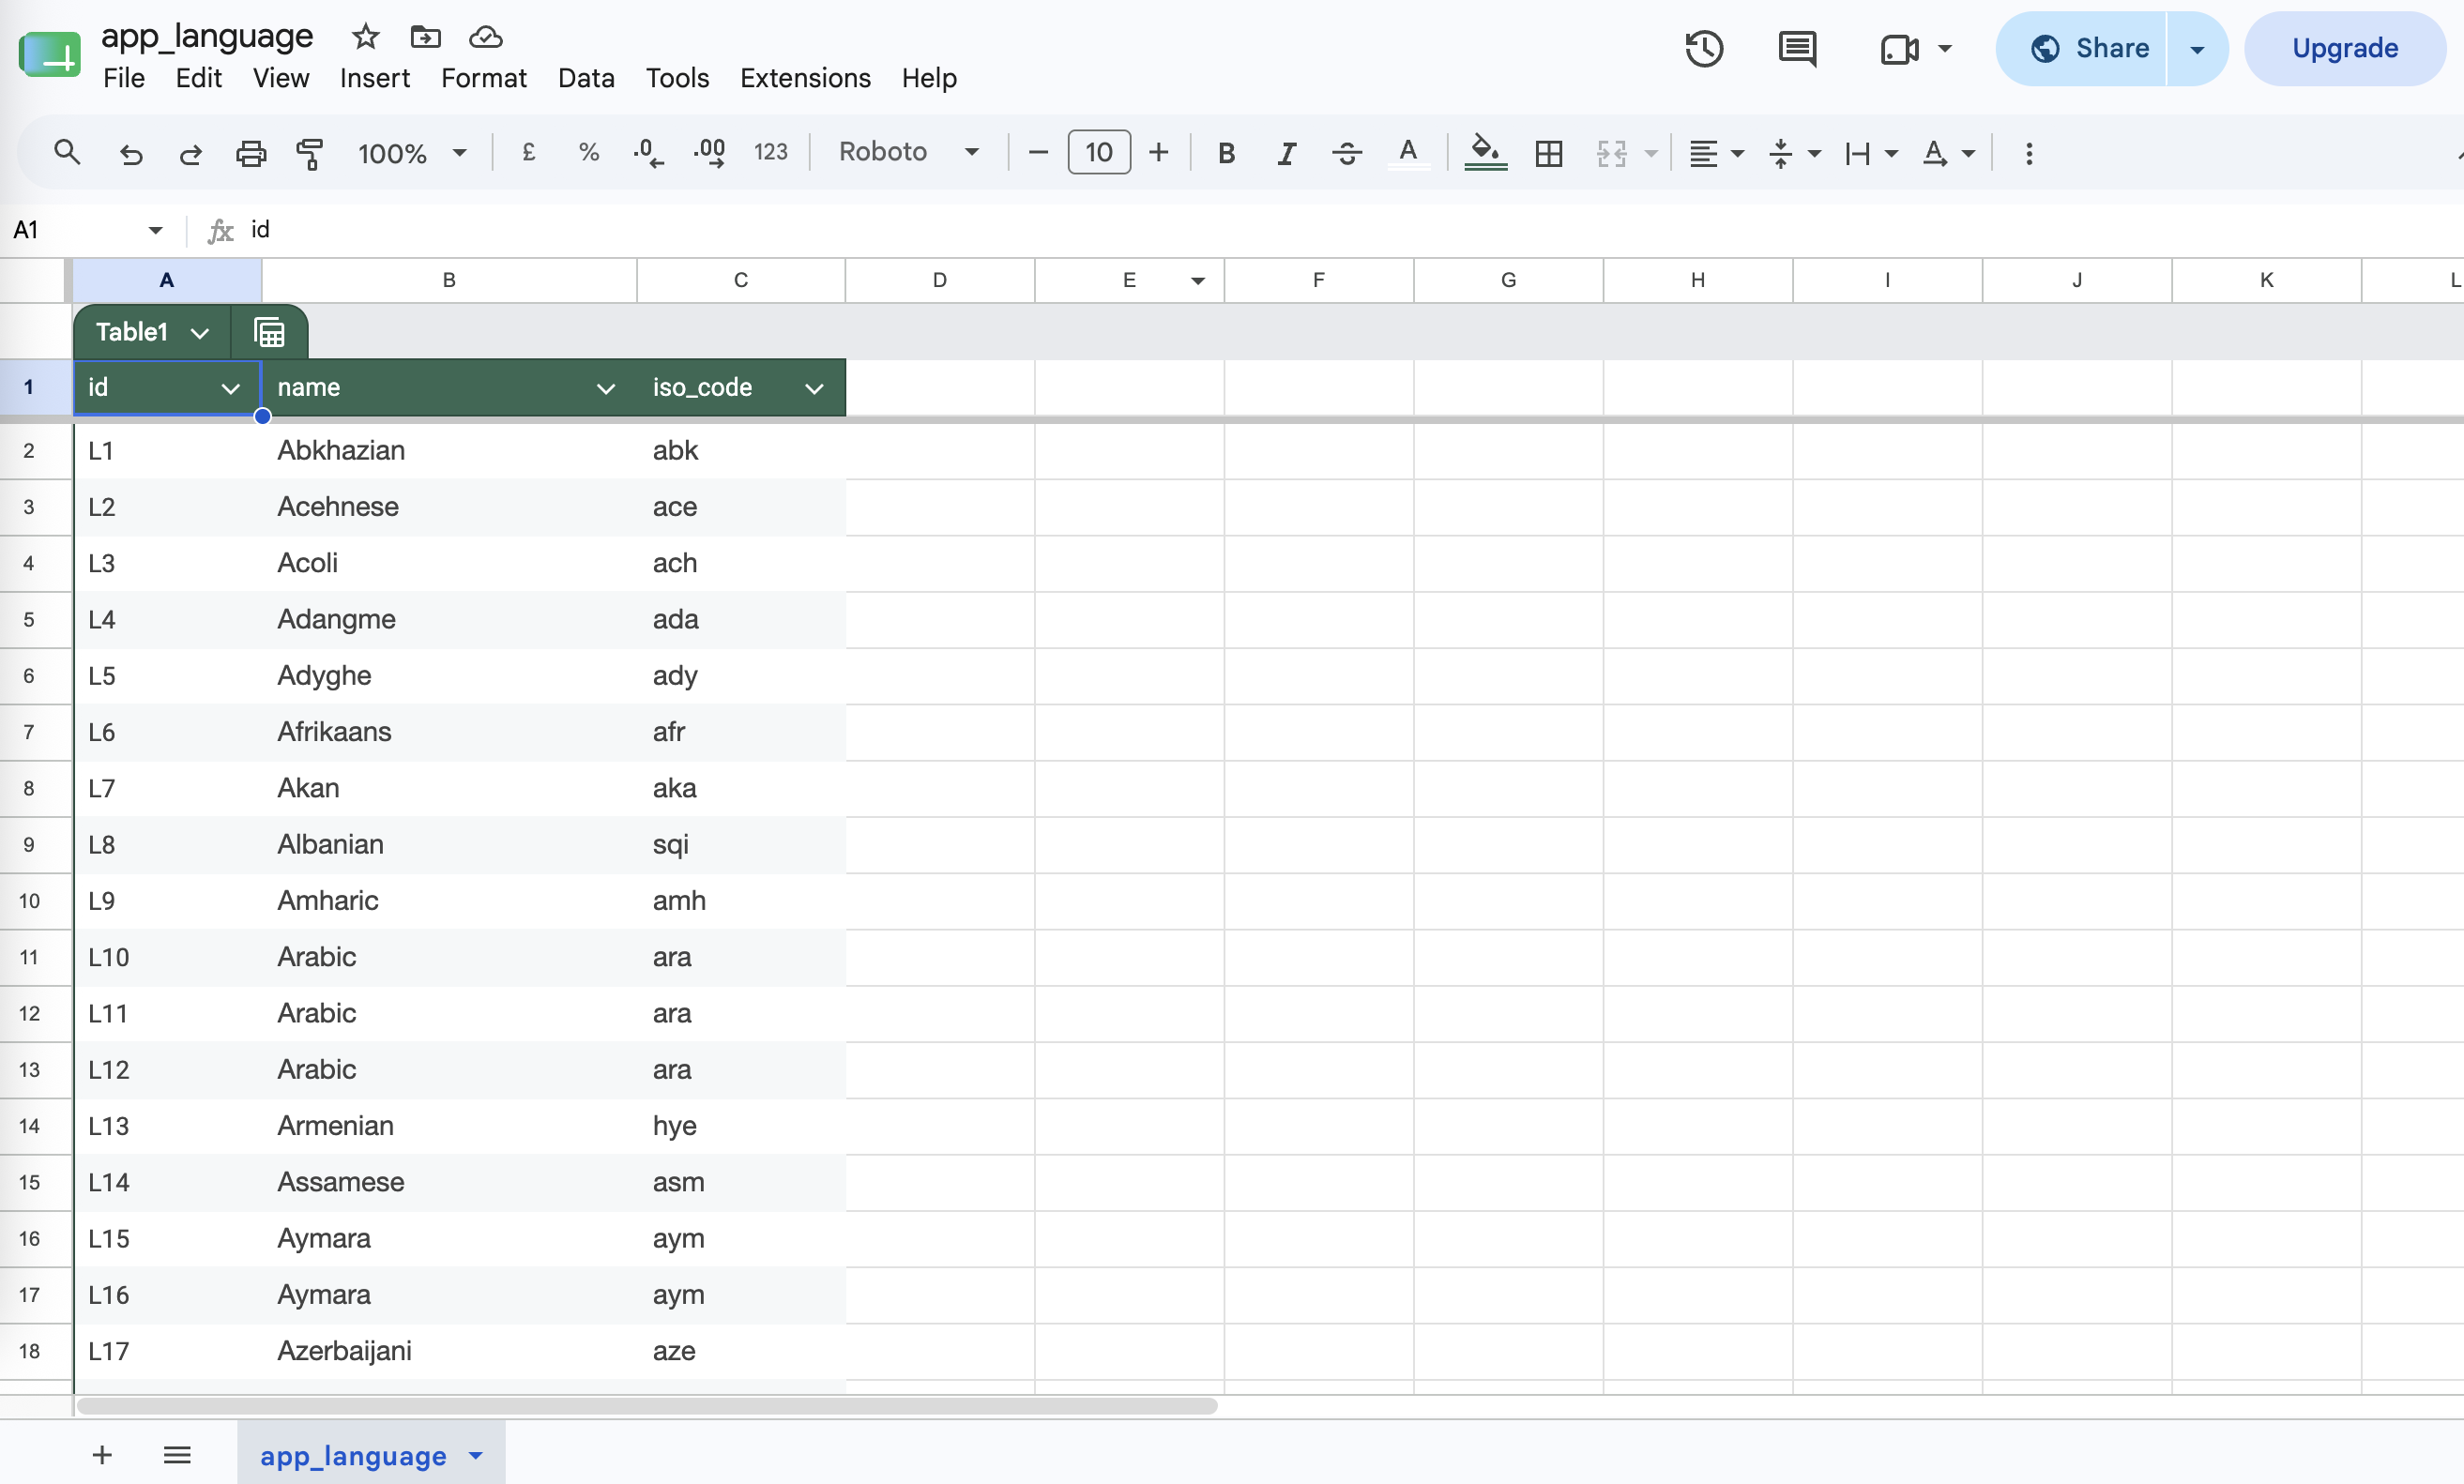Open the search menus magnifier icon

(67, 153)
